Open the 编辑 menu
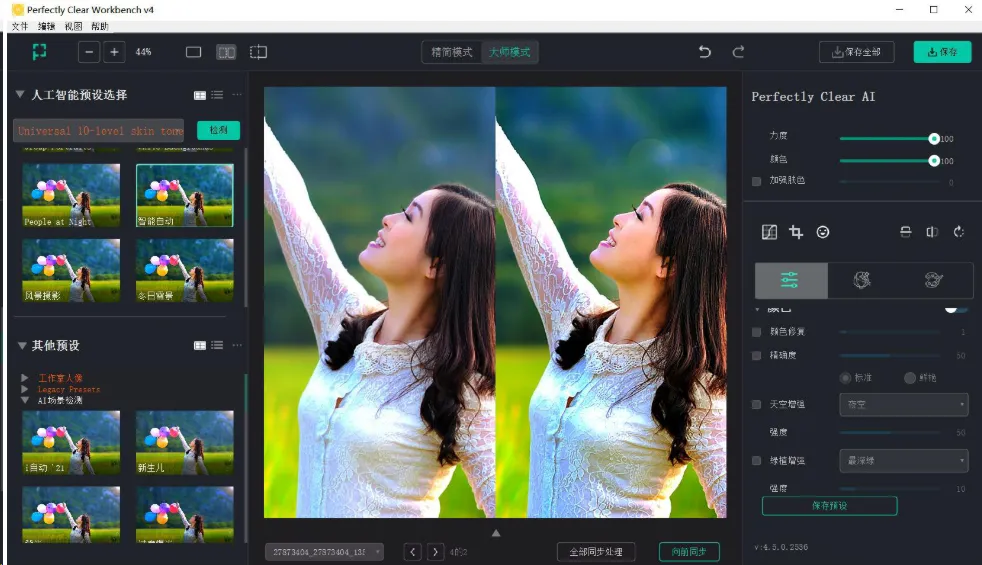Screen dimensions: 982x565 click(x=46, y=26)
